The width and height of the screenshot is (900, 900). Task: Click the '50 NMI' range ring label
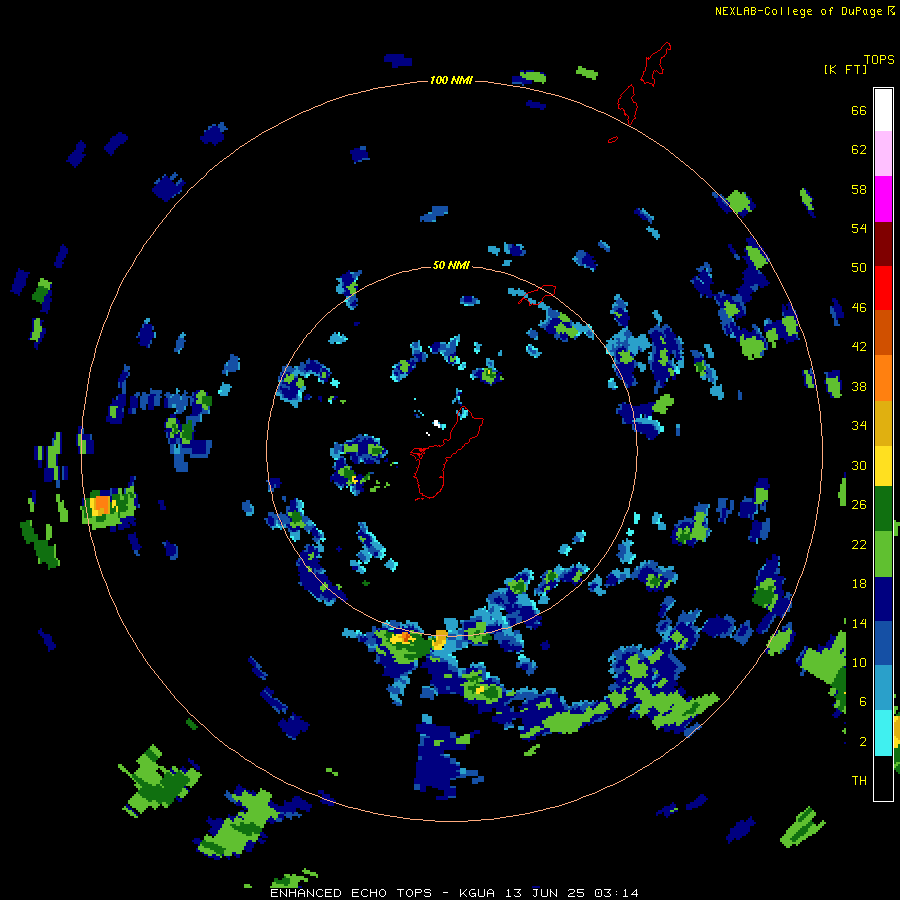point(451,265)
